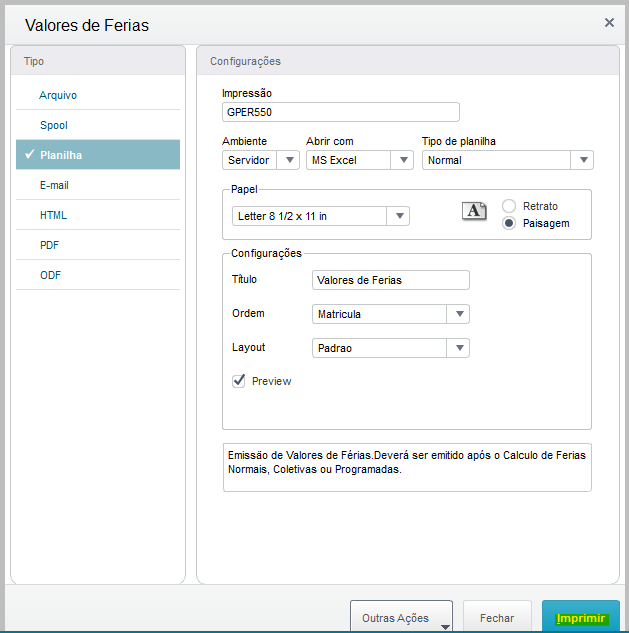
Task: Open the Layout dropdown showing Padrao
Action: click(x=391, y=348)
